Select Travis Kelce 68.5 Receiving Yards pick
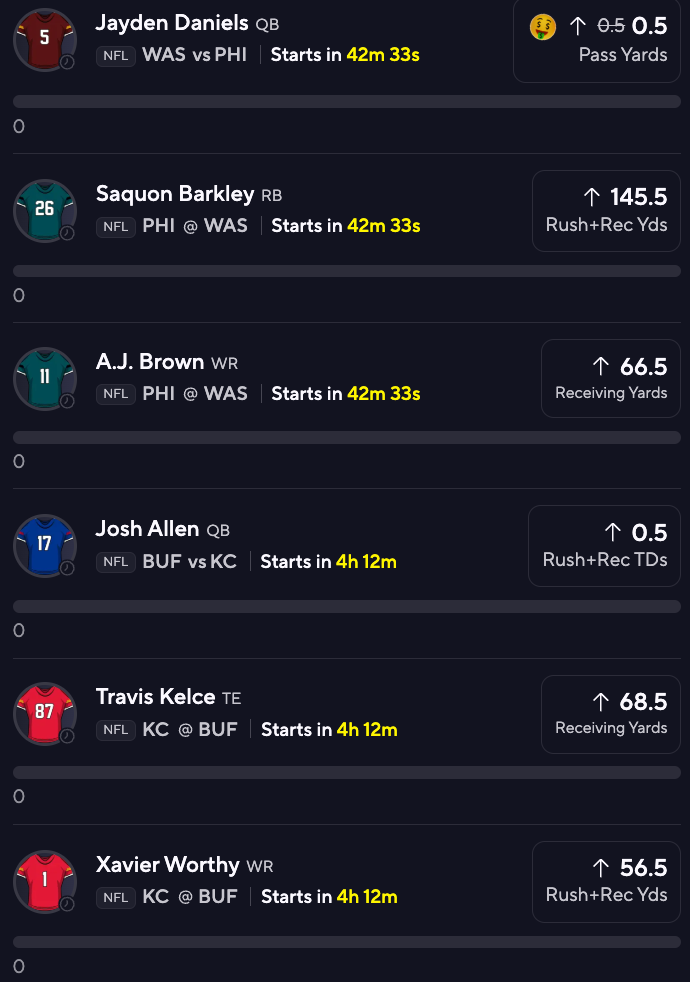Viewport: 690px width, 982px height. (610, 713)
